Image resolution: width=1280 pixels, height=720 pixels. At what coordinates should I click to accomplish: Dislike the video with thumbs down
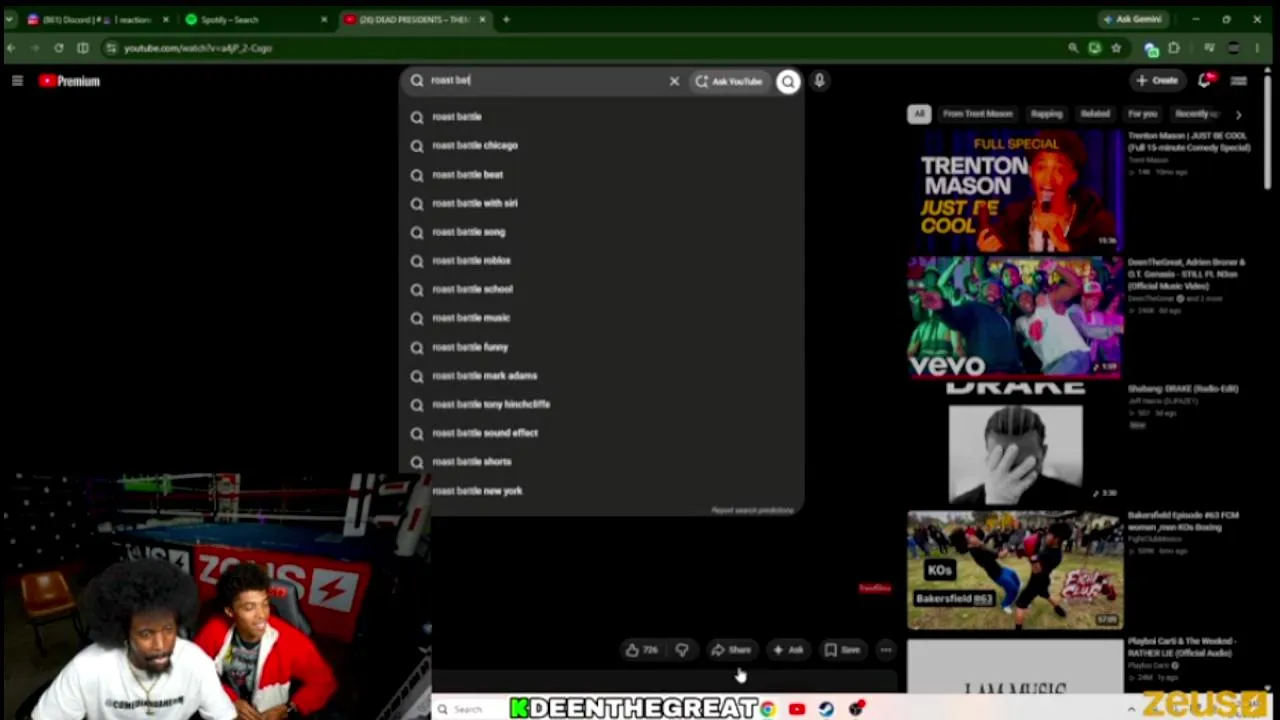click(682, 650)
